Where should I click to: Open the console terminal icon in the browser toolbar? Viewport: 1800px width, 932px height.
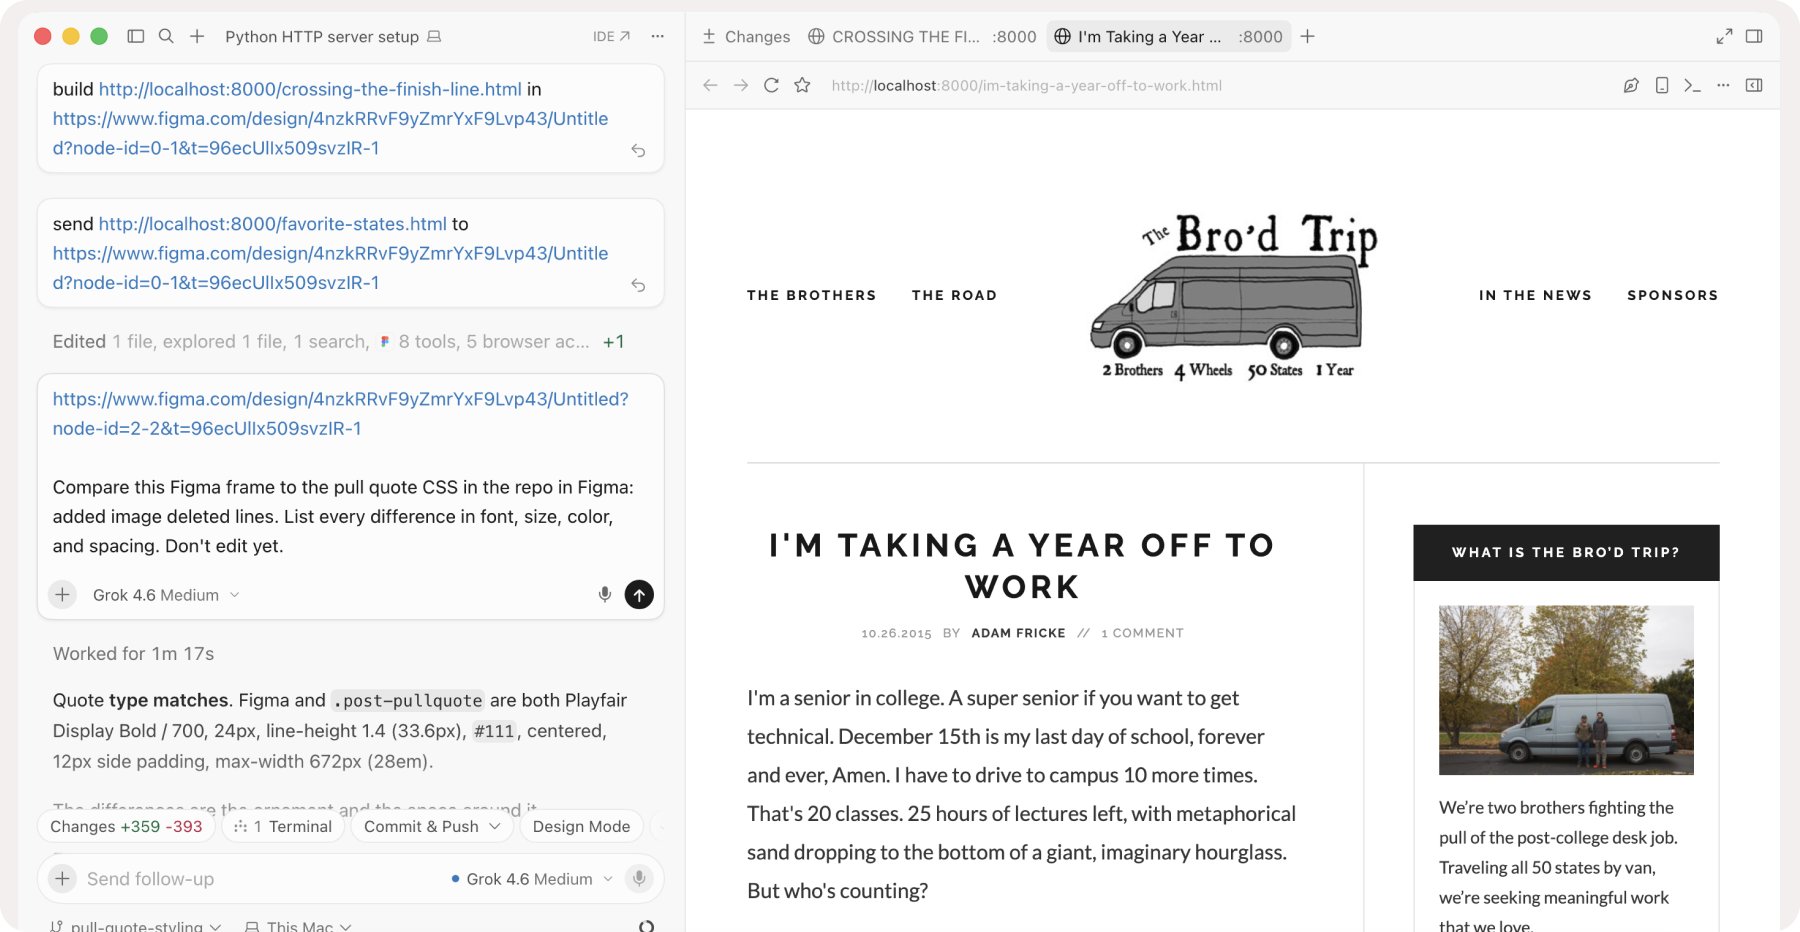point(1692,85)
